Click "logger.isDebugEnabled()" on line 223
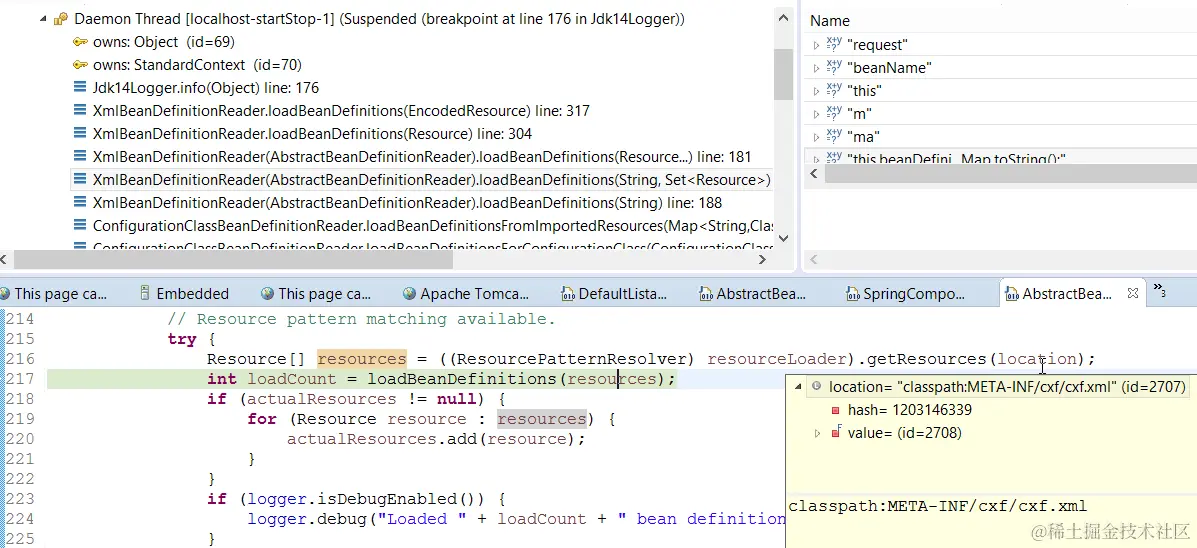 click(366, 499)
